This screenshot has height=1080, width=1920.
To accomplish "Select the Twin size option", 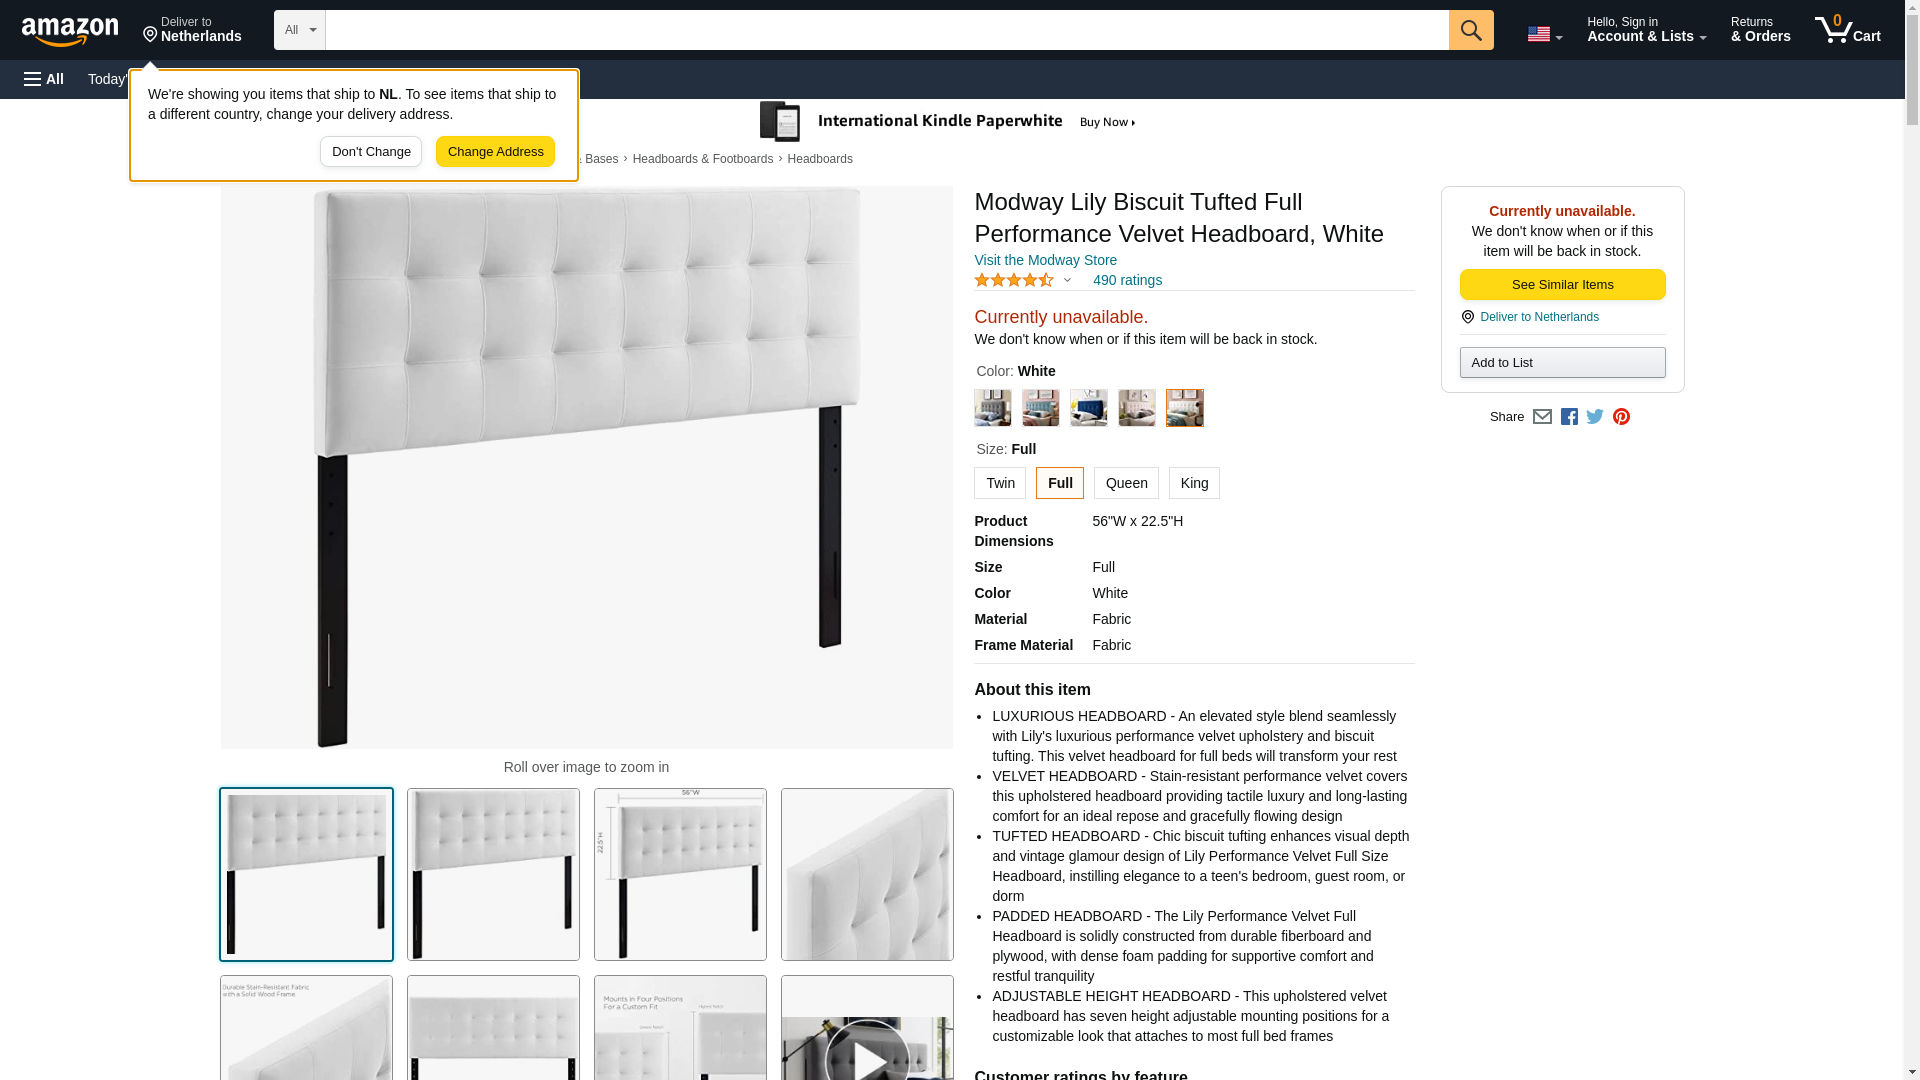I will (x=1000, y=483).
